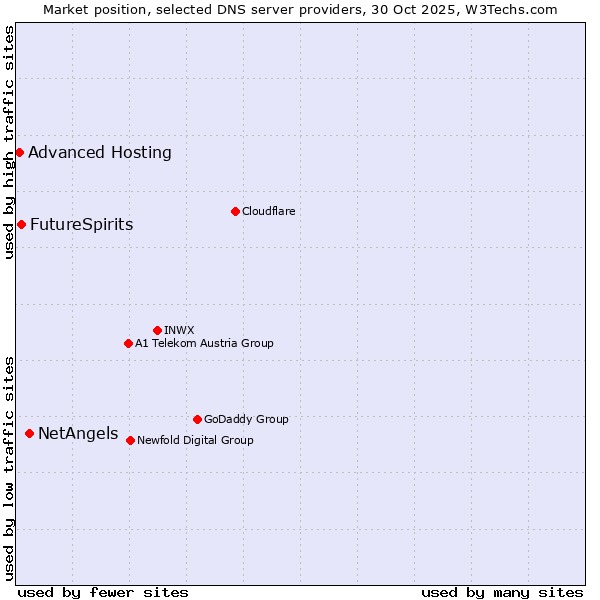
Task: Click the GoDaddy Group label
Action: (x=246, y=419)
